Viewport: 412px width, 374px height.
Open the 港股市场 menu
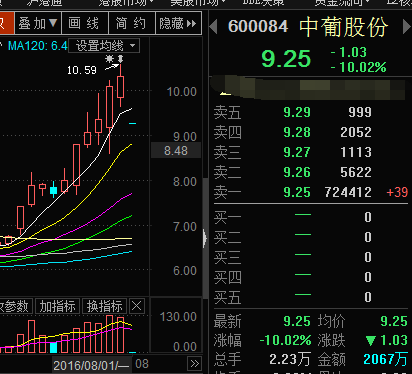click(126, 3)
